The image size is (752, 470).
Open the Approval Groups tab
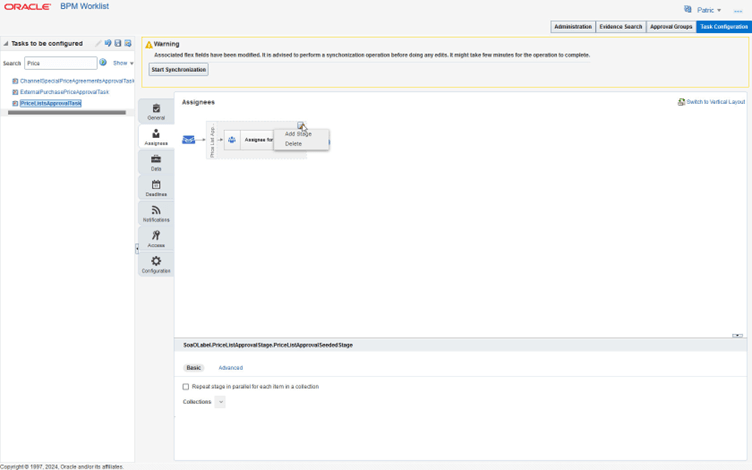(671, 27)
